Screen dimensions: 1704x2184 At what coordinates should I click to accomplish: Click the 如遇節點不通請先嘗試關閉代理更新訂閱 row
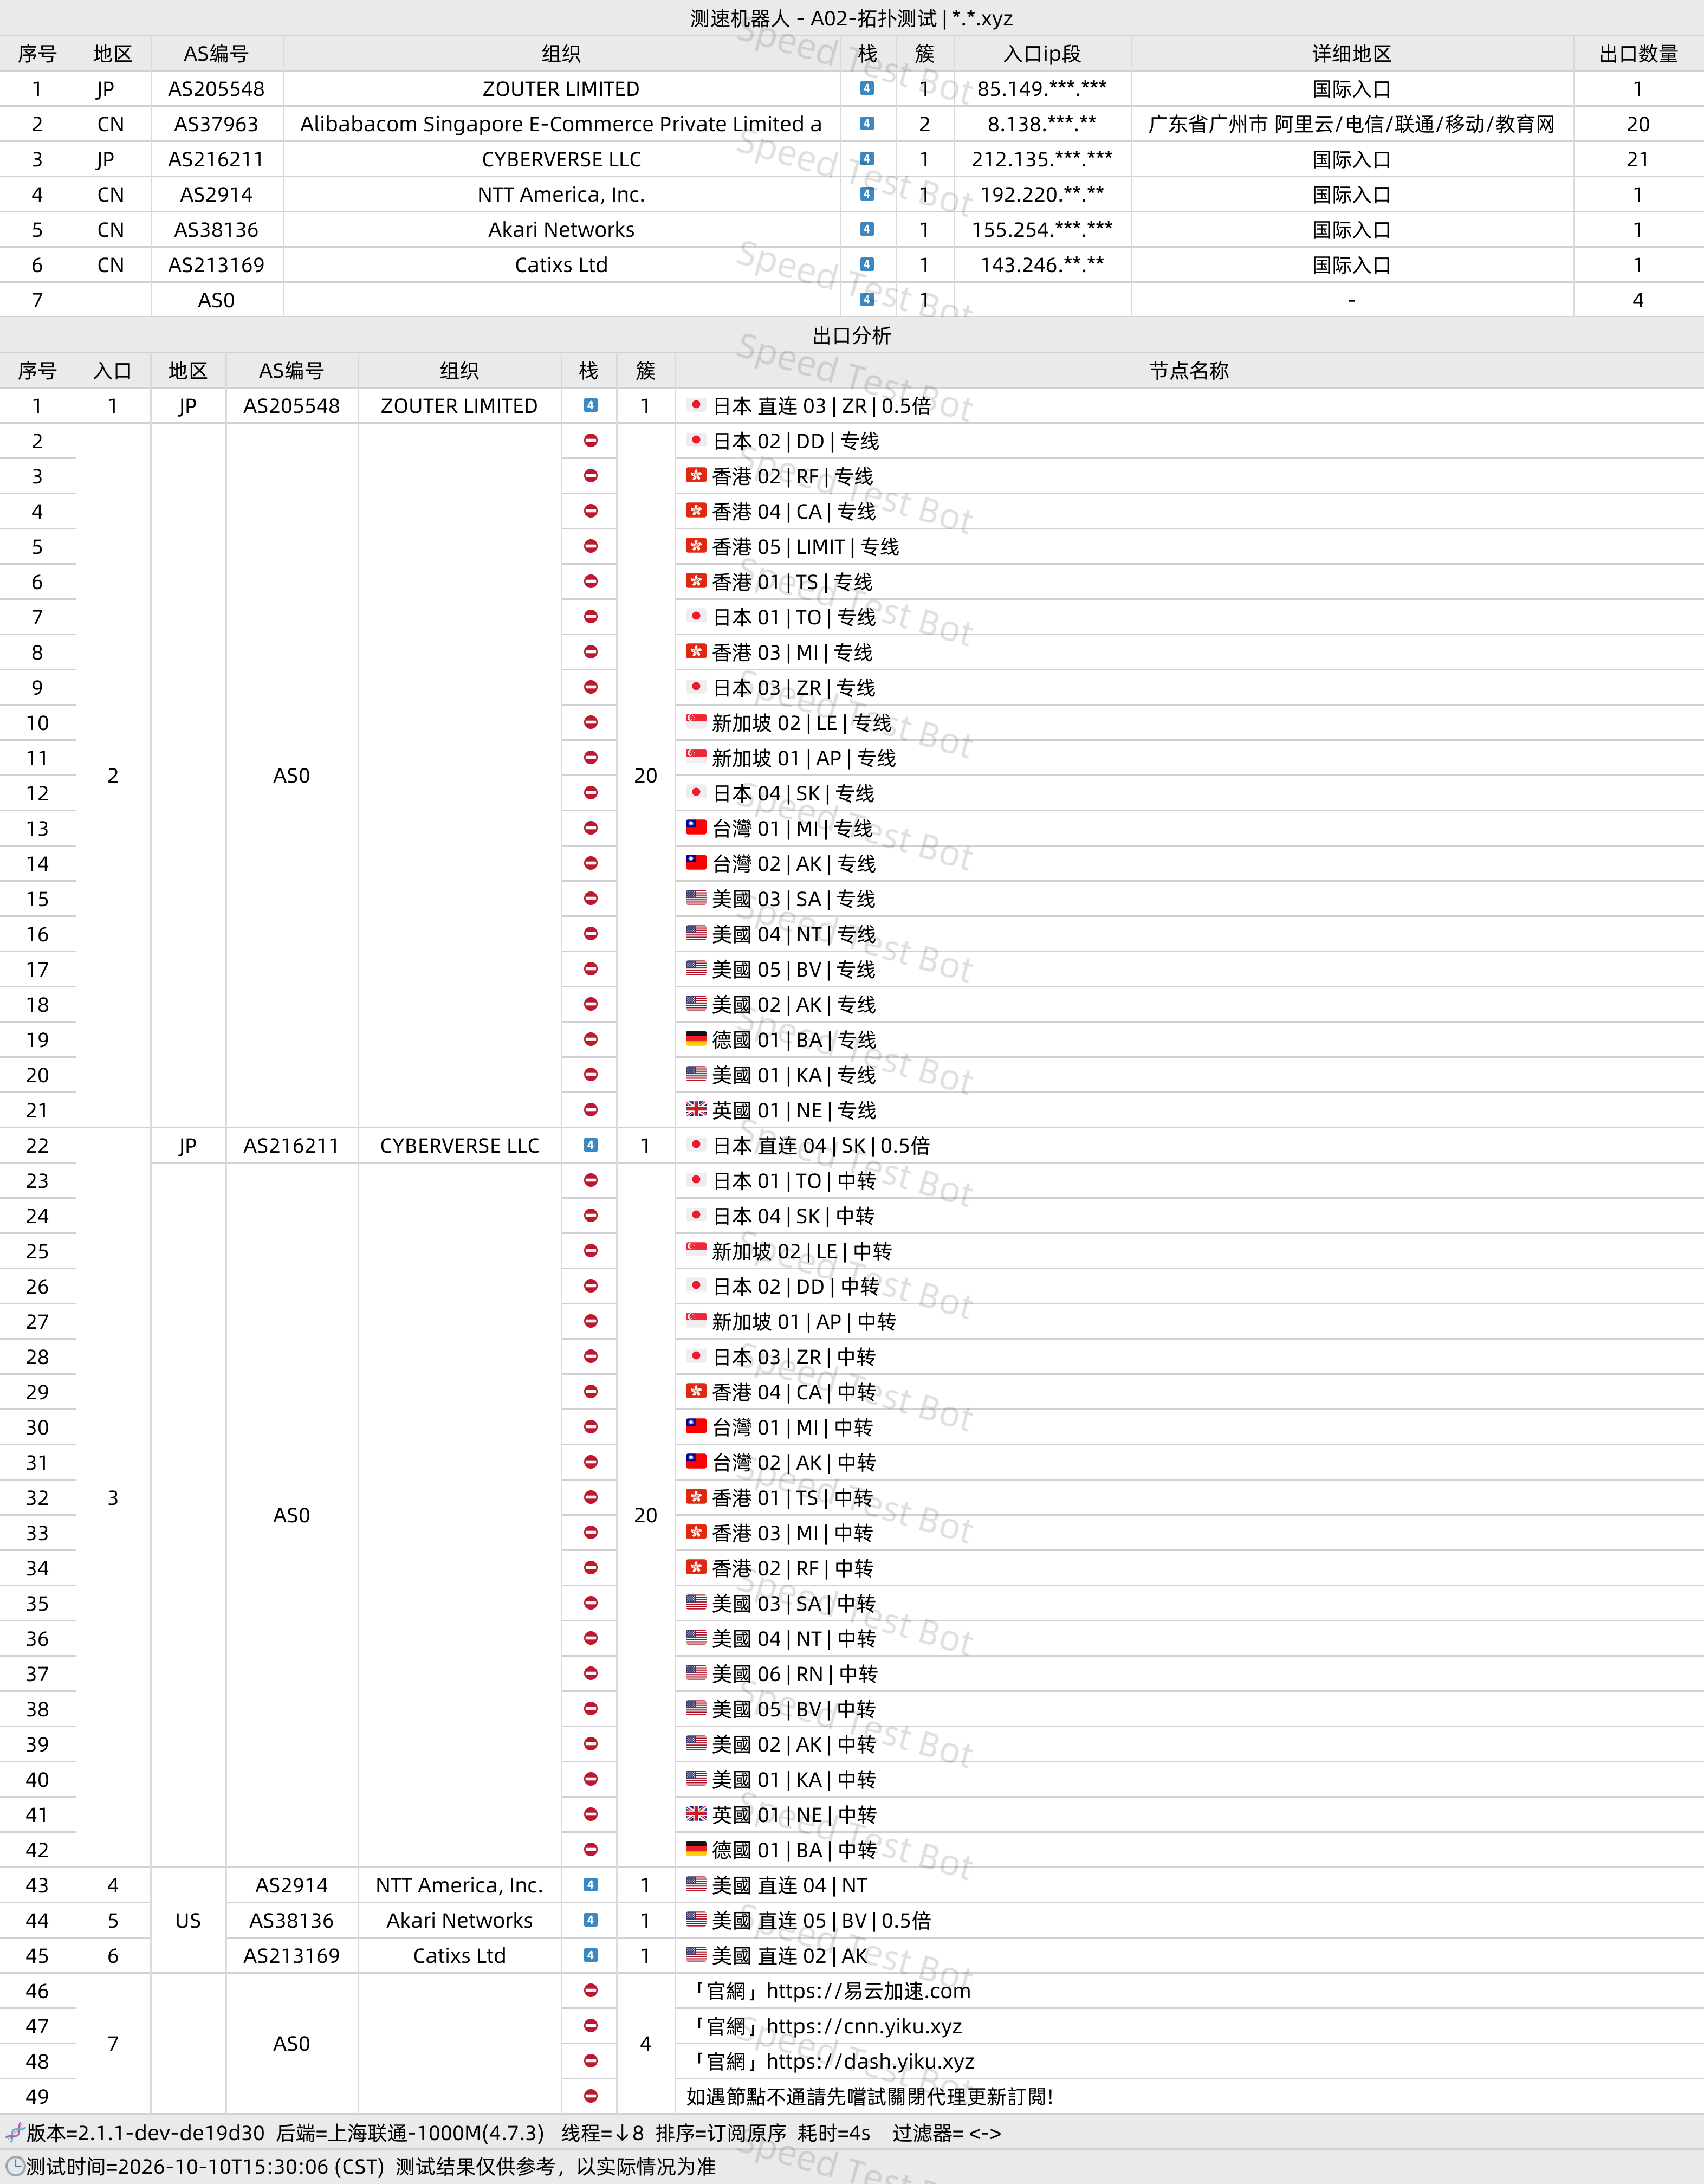[x=1189, y=2096]
